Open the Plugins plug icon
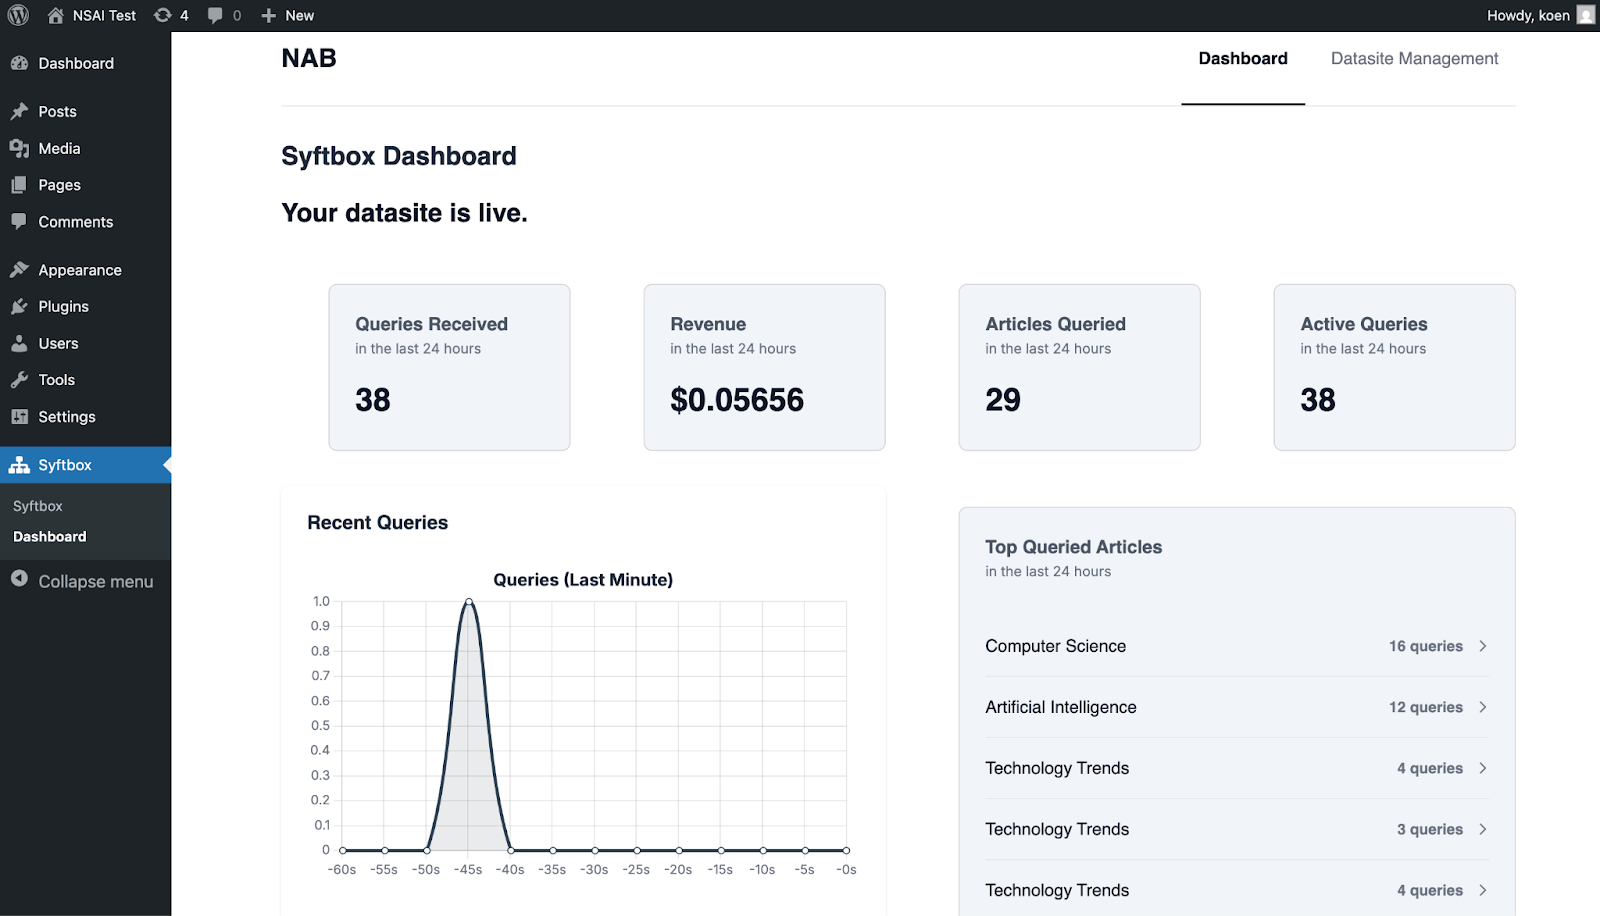 [x=19, y=306]
